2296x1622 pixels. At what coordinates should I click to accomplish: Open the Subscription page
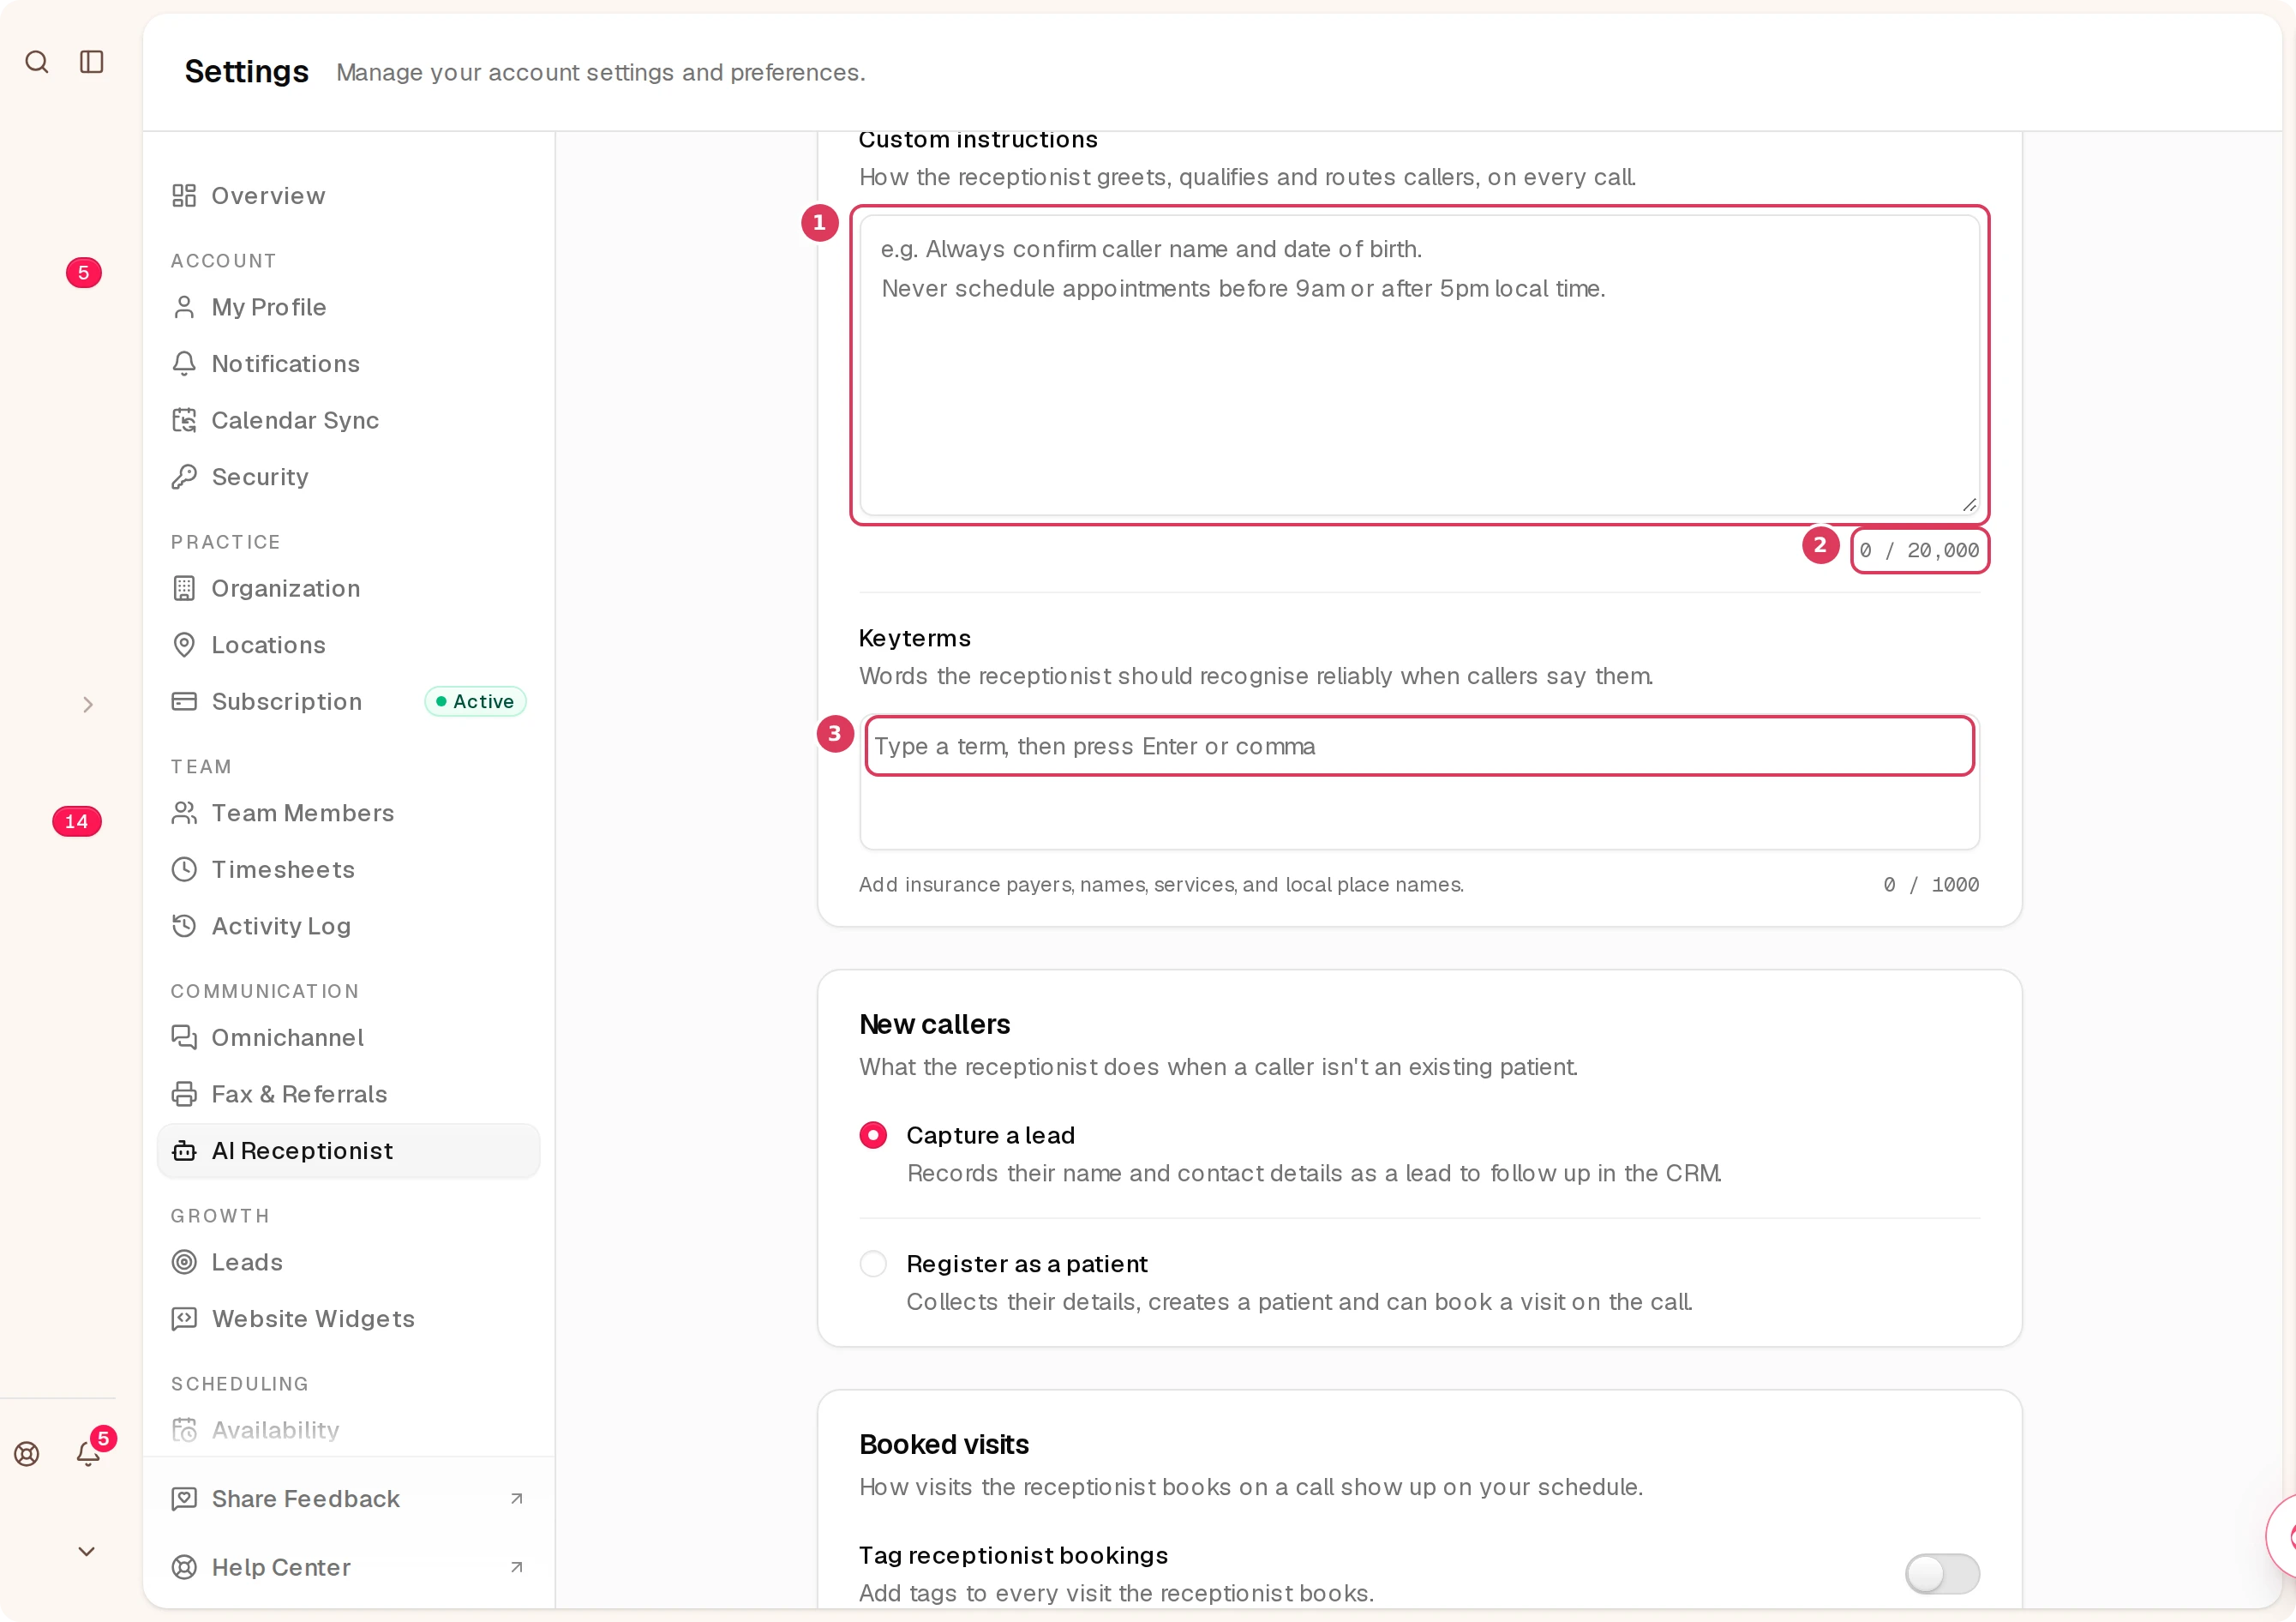click(349, 702)
